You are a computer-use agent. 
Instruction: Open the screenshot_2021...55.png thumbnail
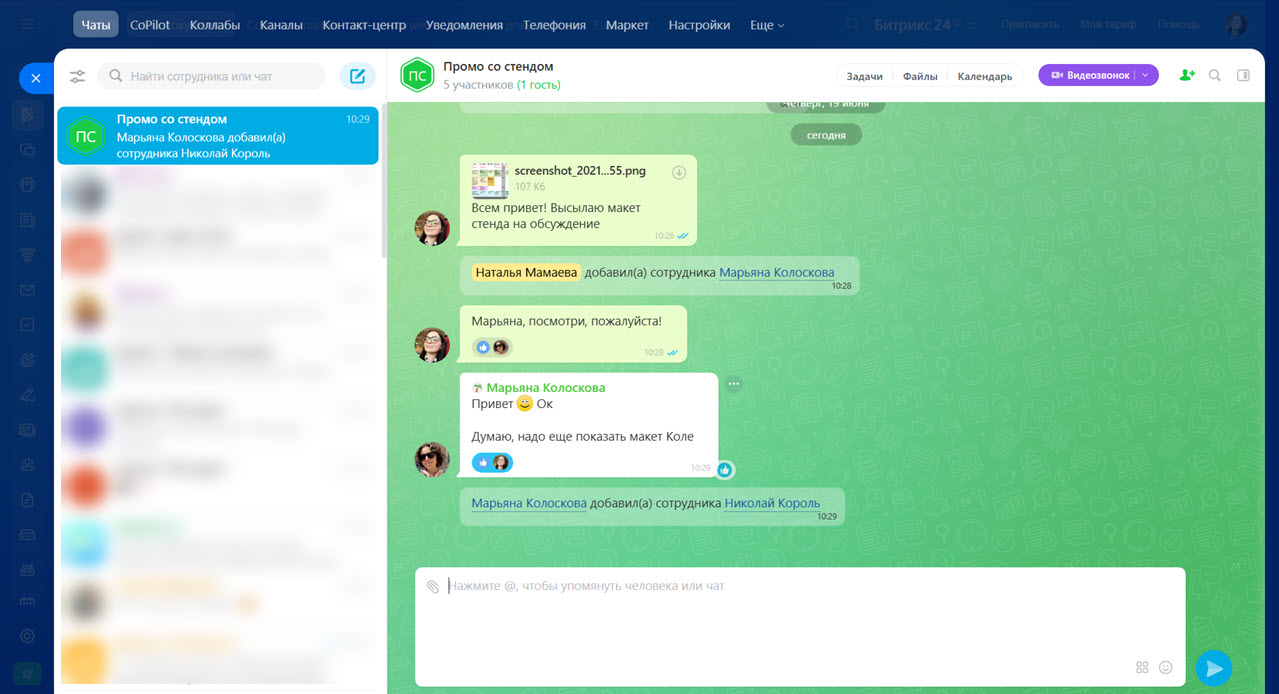pyautogui.click(x=490, y=180)
